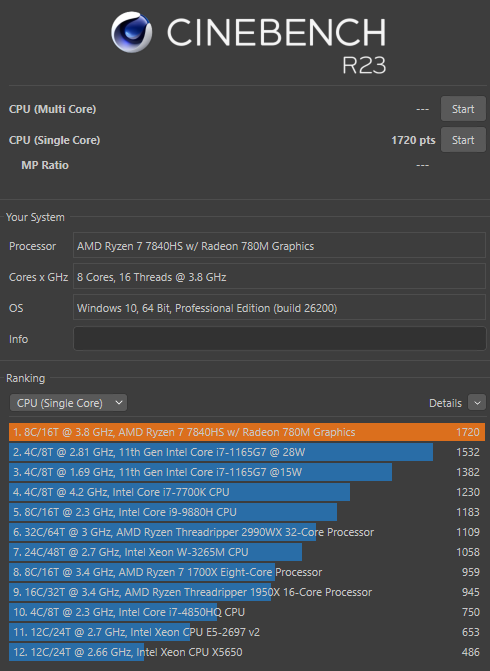Click the Cinebench sphere logo icon
Viewport: 490px width, 671px height.
coord(131,32)
